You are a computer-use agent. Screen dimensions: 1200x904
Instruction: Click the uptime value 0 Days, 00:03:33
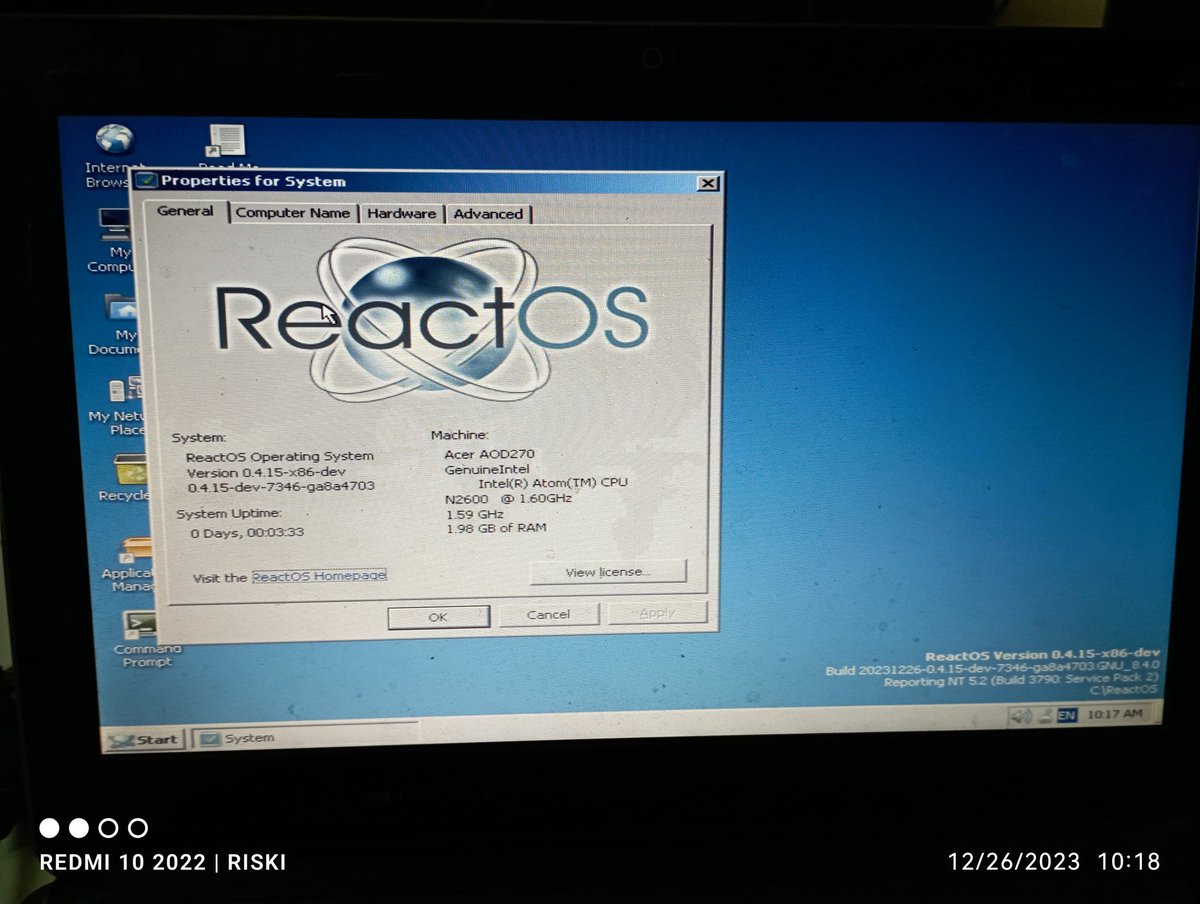(247, 533)
